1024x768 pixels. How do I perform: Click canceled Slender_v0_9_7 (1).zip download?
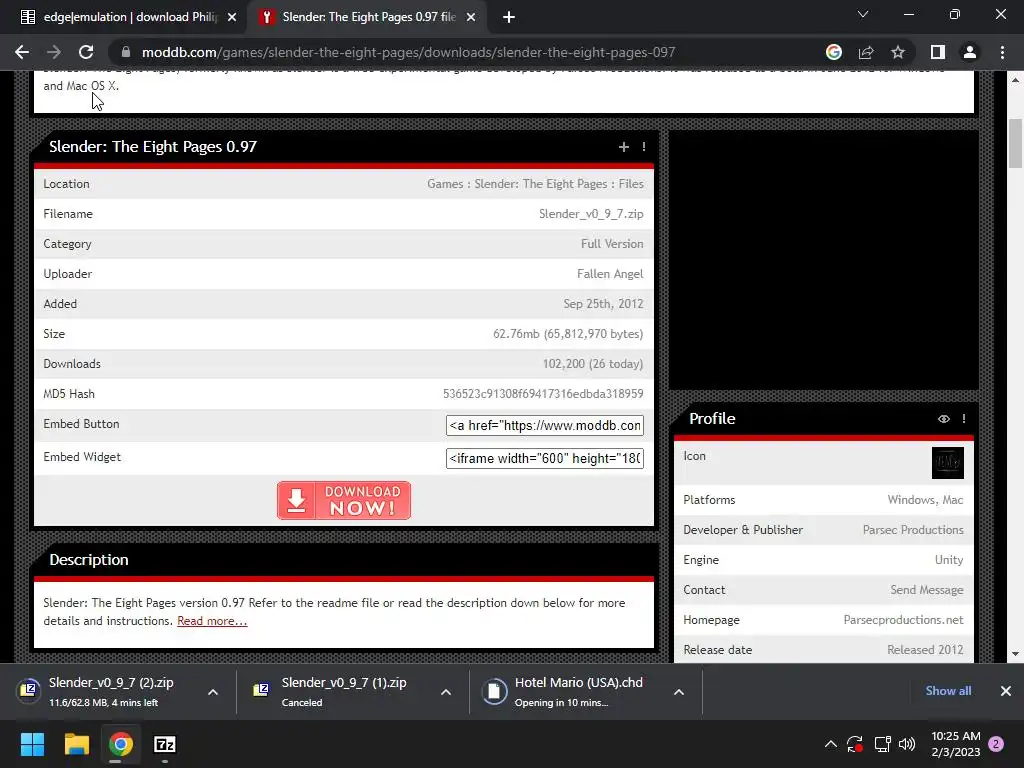[x=336, y=692]
